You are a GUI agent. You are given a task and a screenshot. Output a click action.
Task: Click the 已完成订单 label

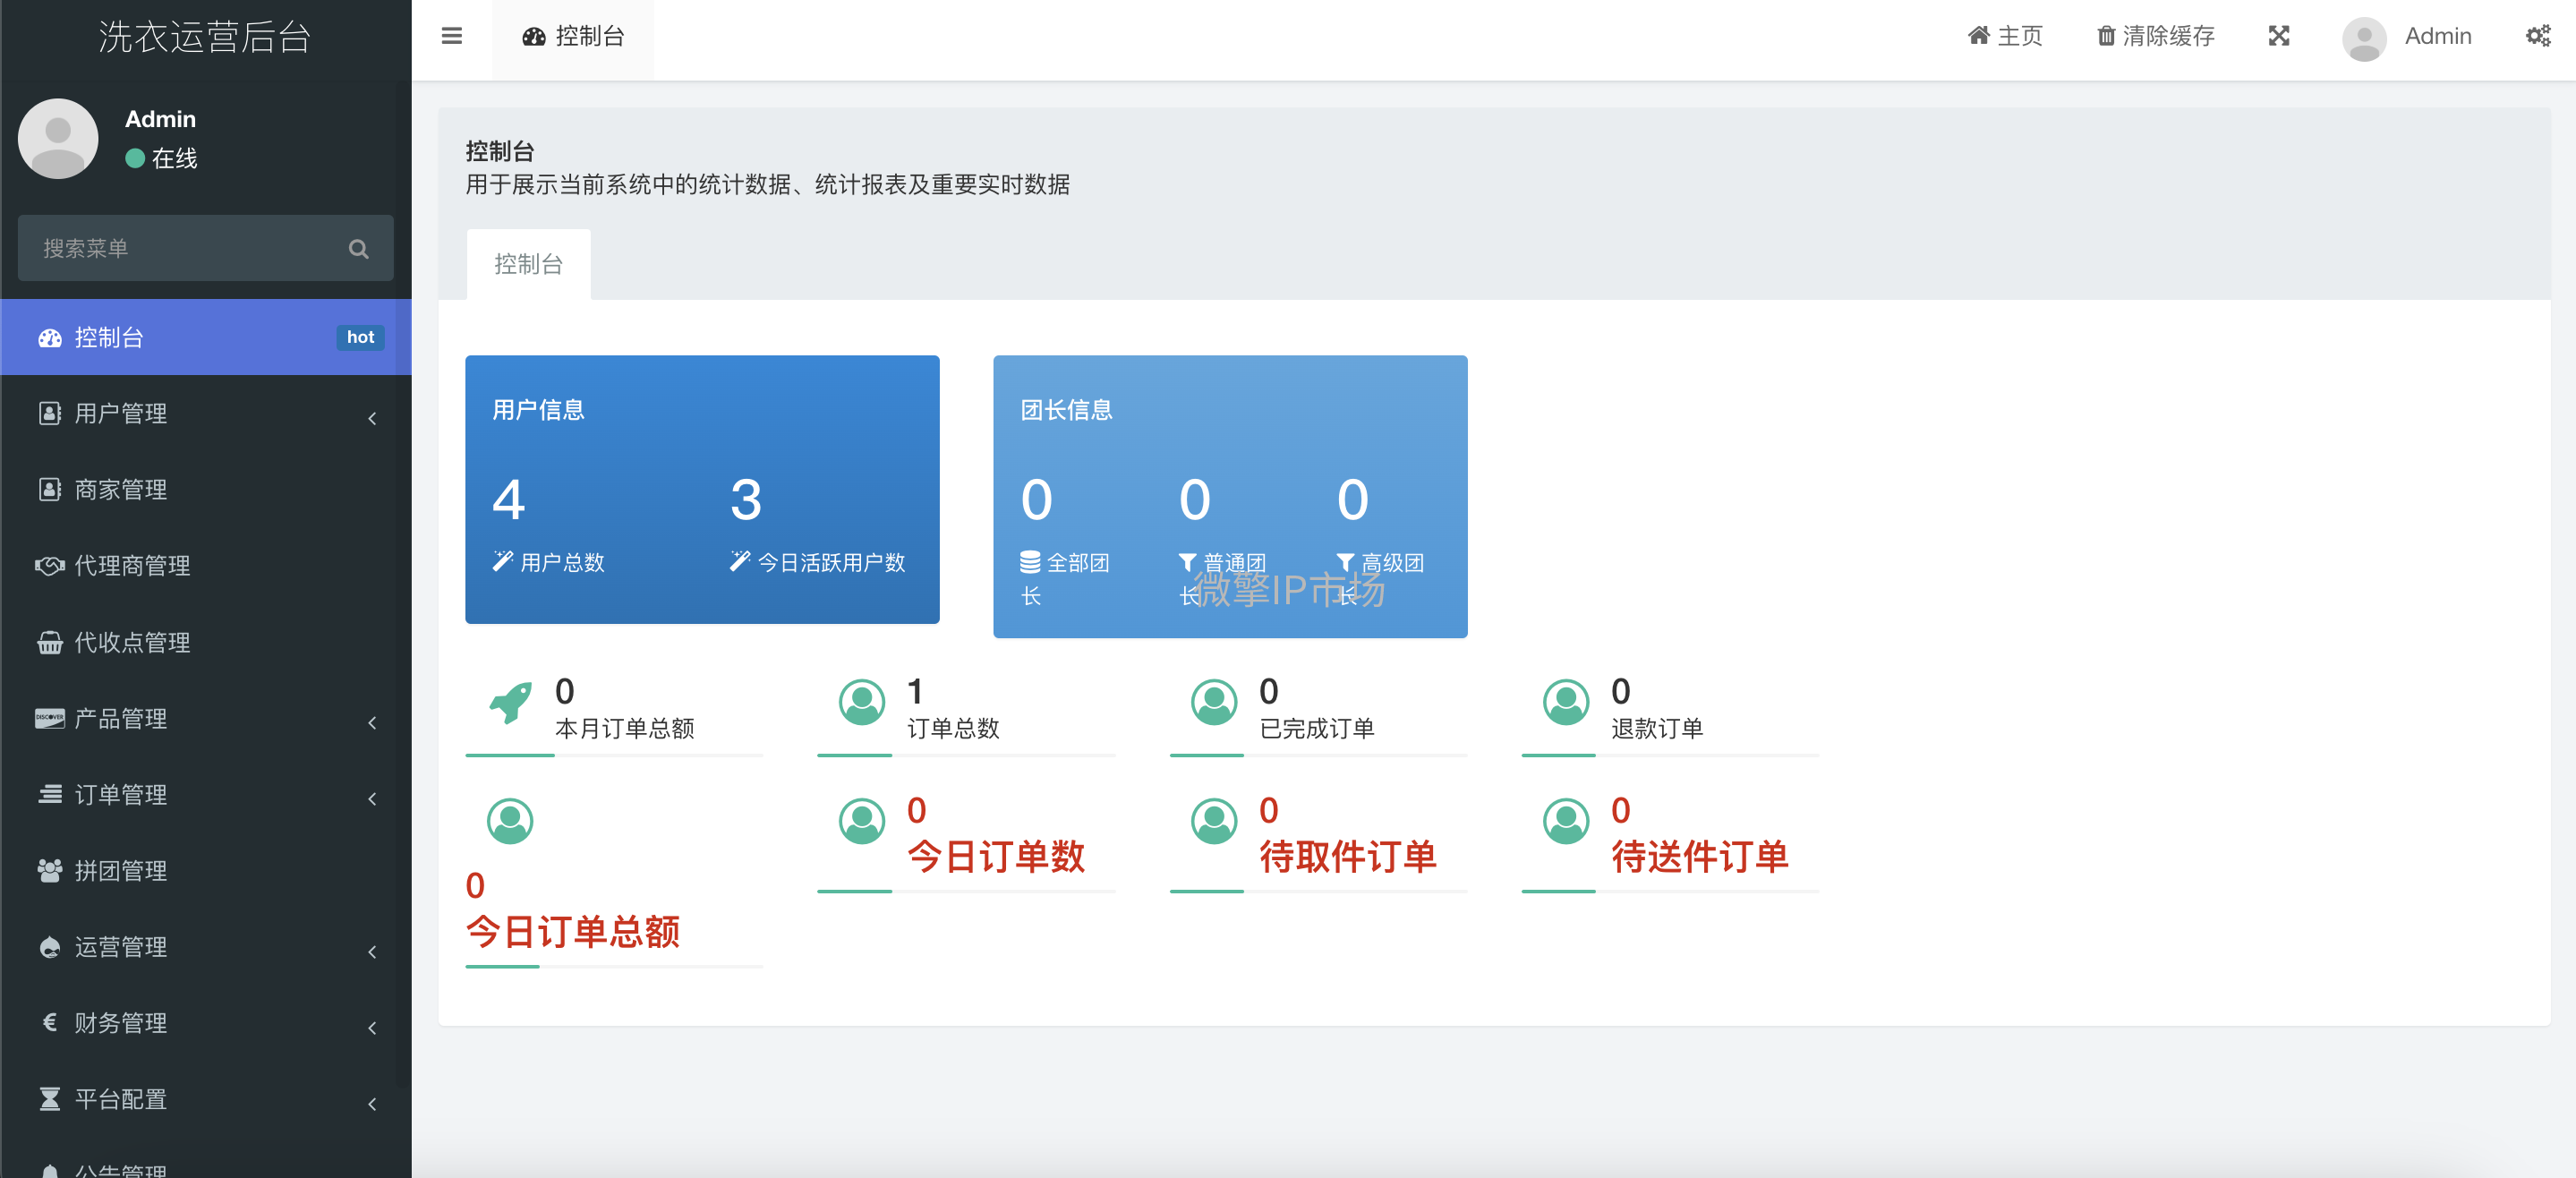pos(1317,729)
